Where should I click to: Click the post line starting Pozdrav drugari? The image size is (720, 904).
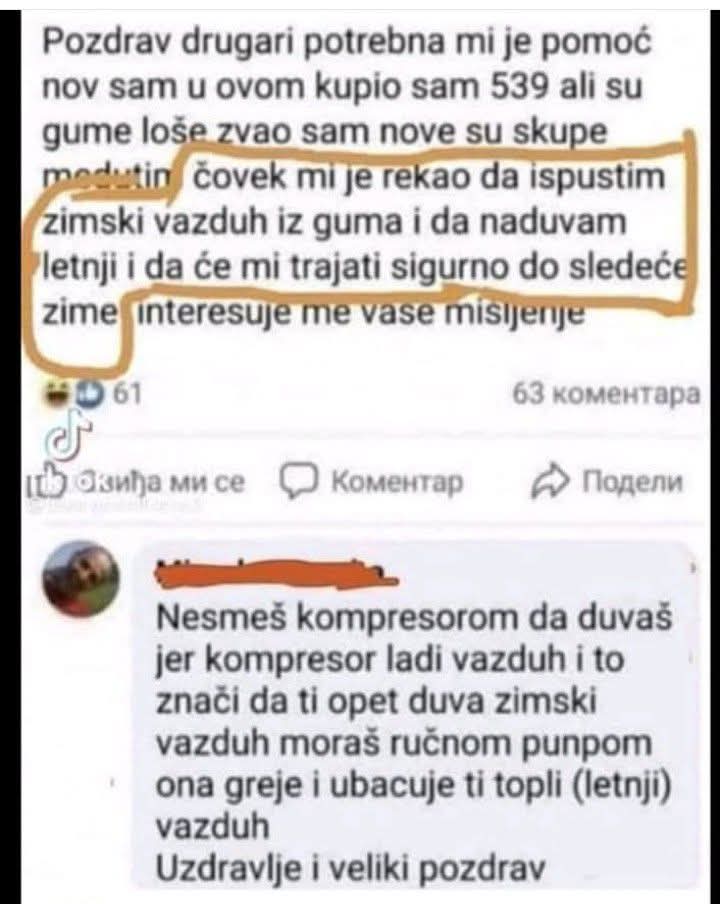coord(347,43)
